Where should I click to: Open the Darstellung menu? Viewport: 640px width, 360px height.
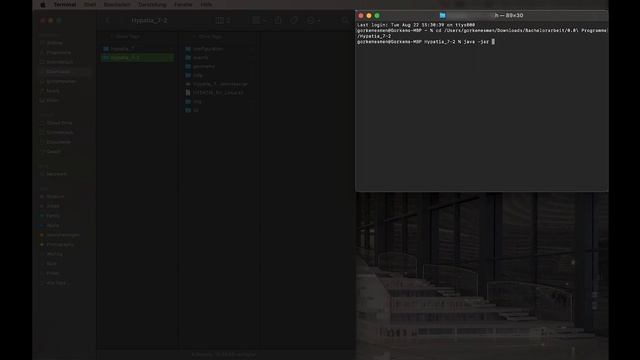(152, 4)
